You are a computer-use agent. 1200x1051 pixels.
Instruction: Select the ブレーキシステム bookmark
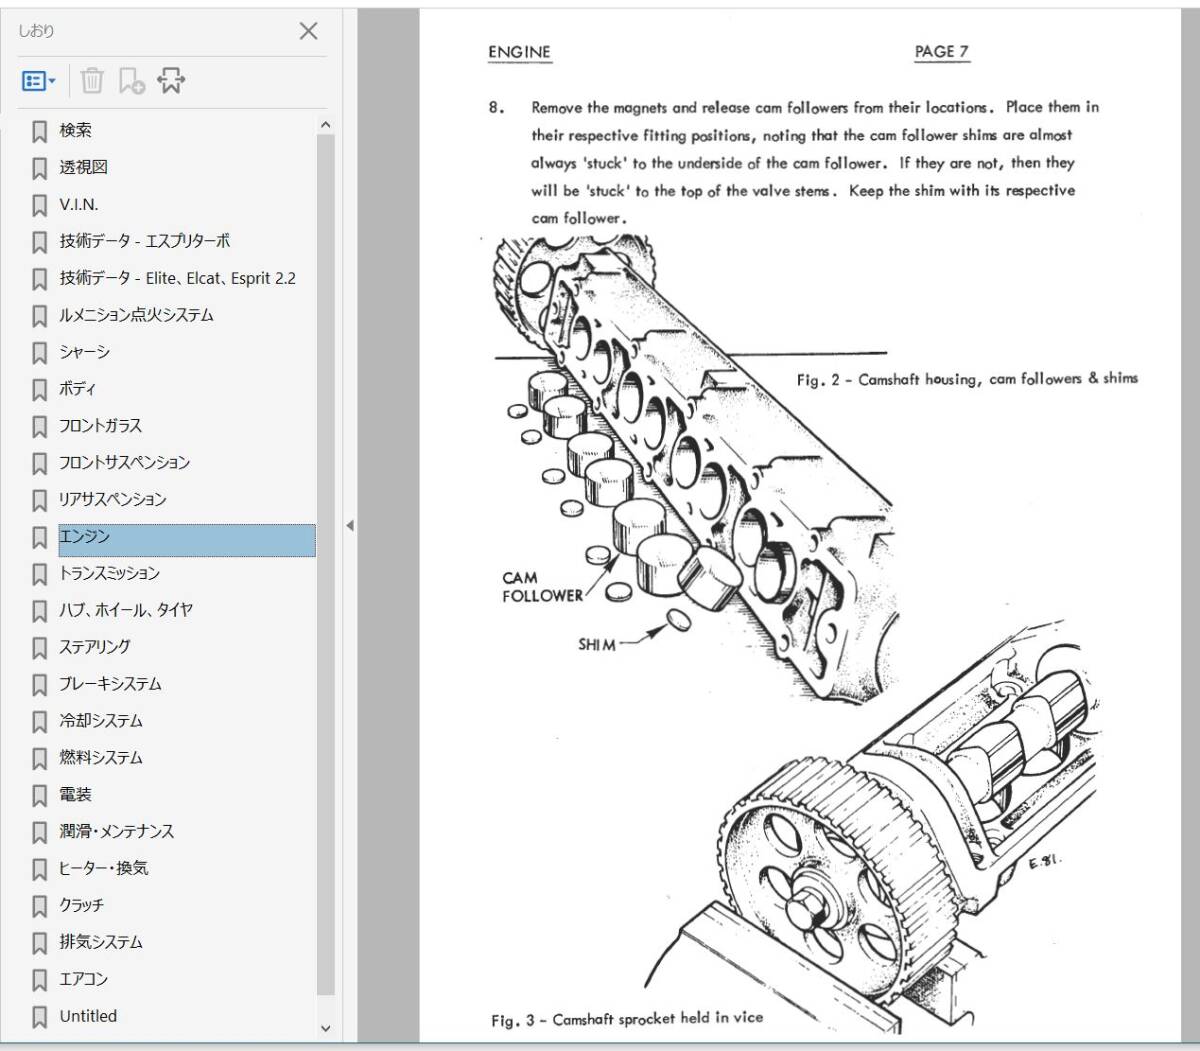pyautogui.click(x=110, y=684)
